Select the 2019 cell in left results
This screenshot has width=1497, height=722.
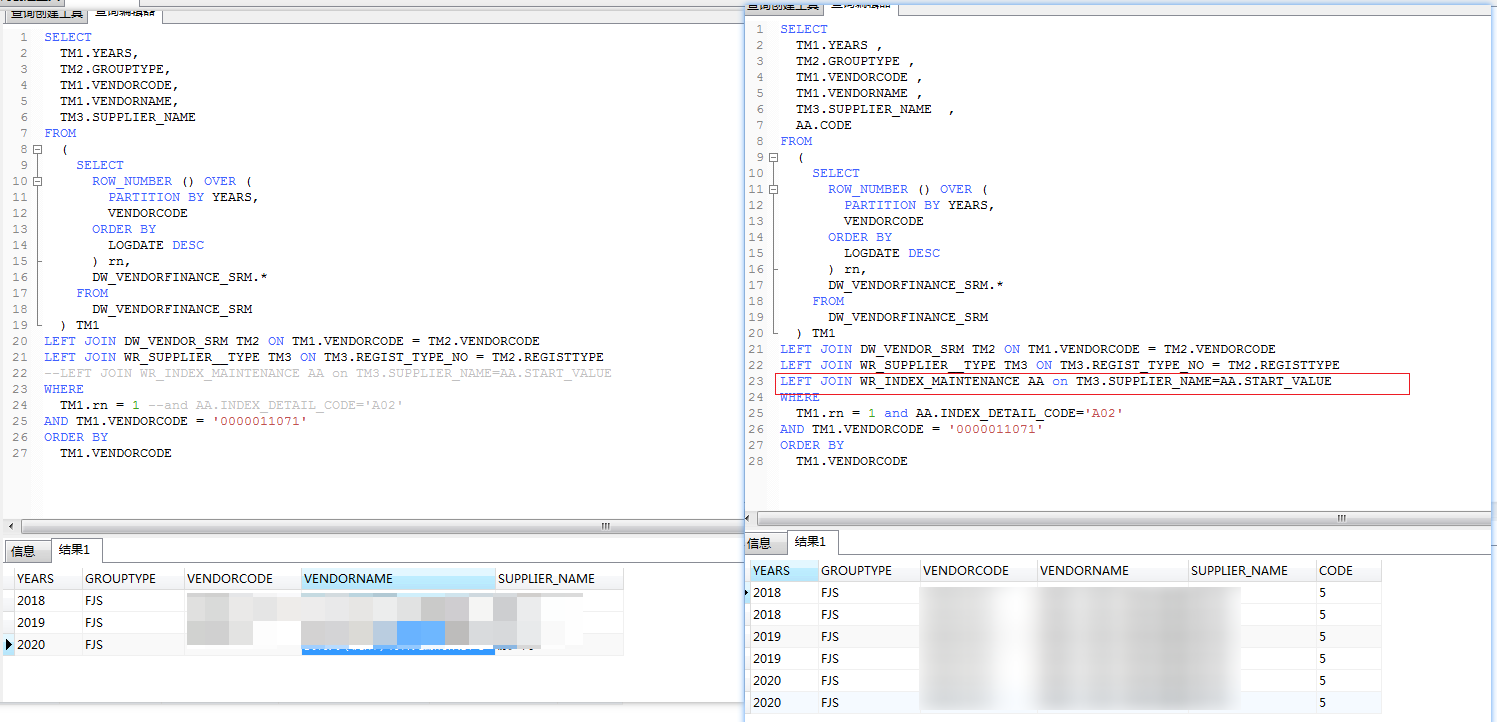(47, 623)
